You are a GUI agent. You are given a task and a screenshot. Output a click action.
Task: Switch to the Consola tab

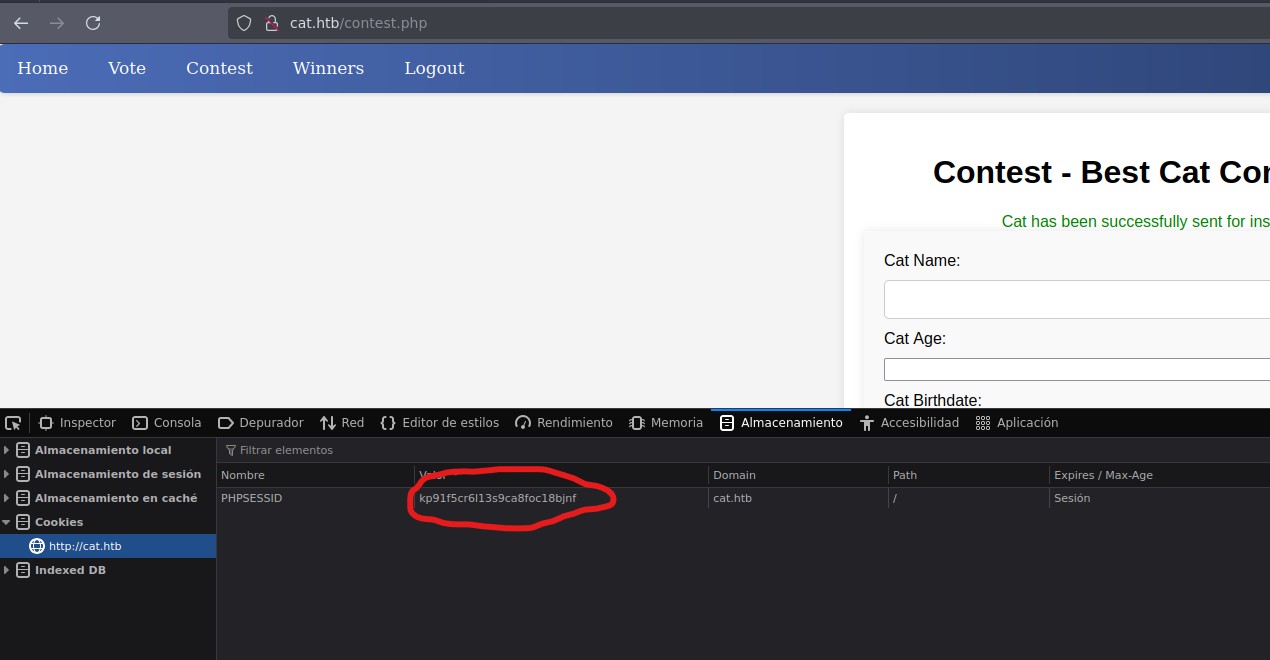click(167, 423)
